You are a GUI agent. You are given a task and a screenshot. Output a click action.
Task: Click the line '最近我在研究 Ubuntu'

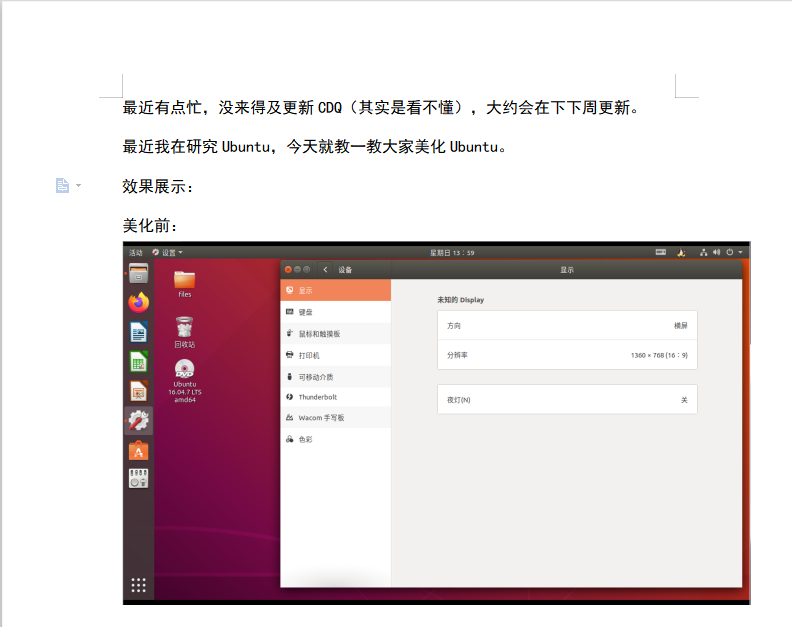(x=314, y=147)
